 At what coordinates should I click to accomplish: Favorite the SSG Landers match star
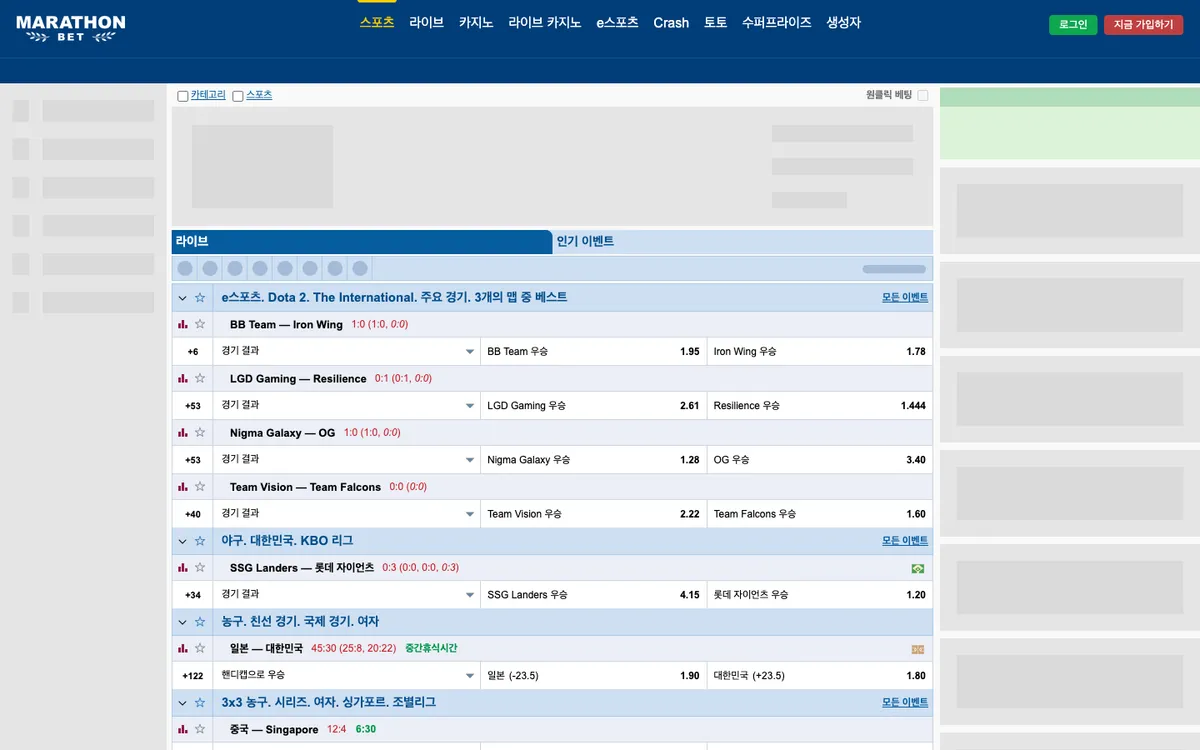pos(200,567)
